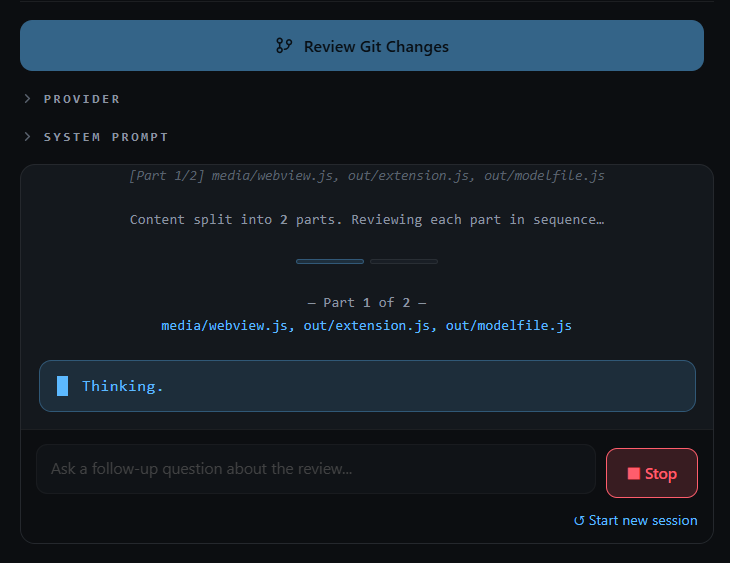Open the PROVIDER section label
The width and height of the screenshot is (730, 563).
coord(82,99)
